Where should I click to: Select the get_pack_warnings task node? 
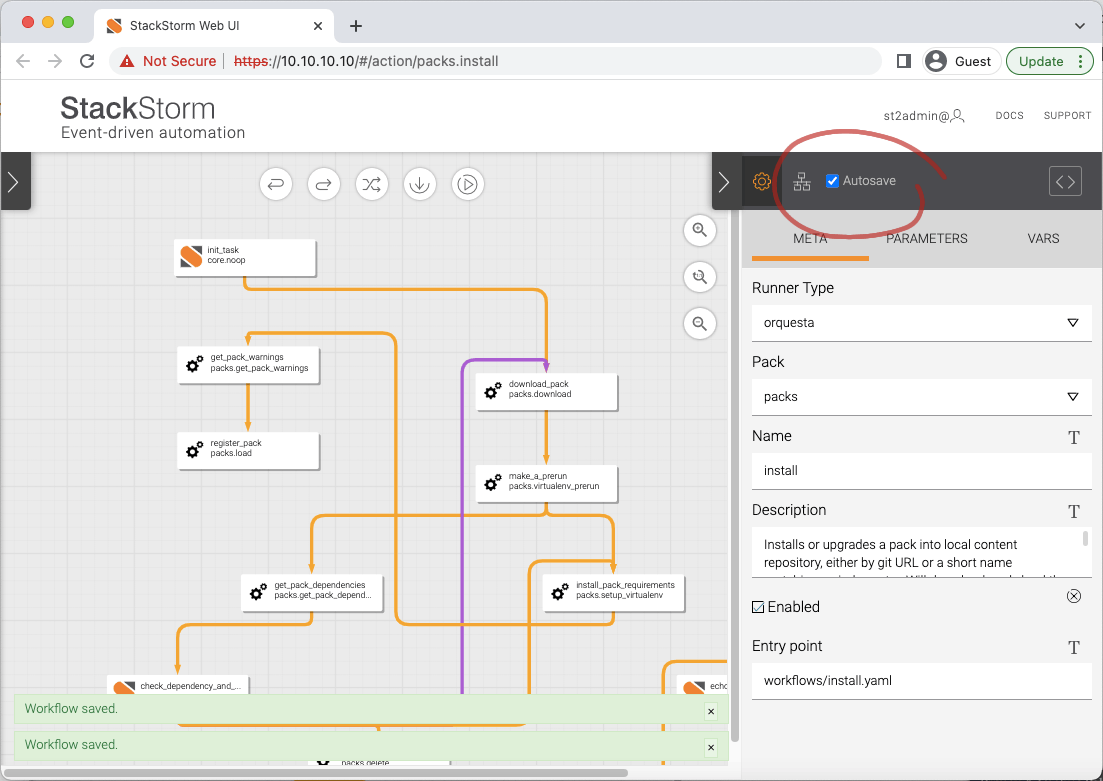(x=248, y=364)
